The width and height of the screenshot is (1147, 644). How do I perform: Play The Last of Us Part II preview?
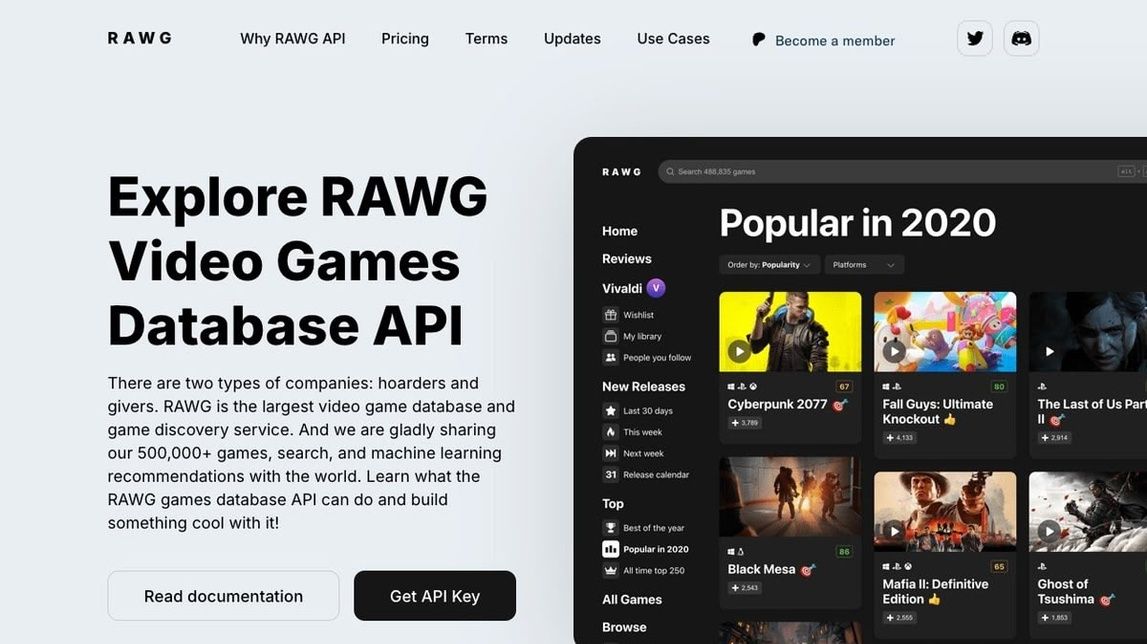1049,351
